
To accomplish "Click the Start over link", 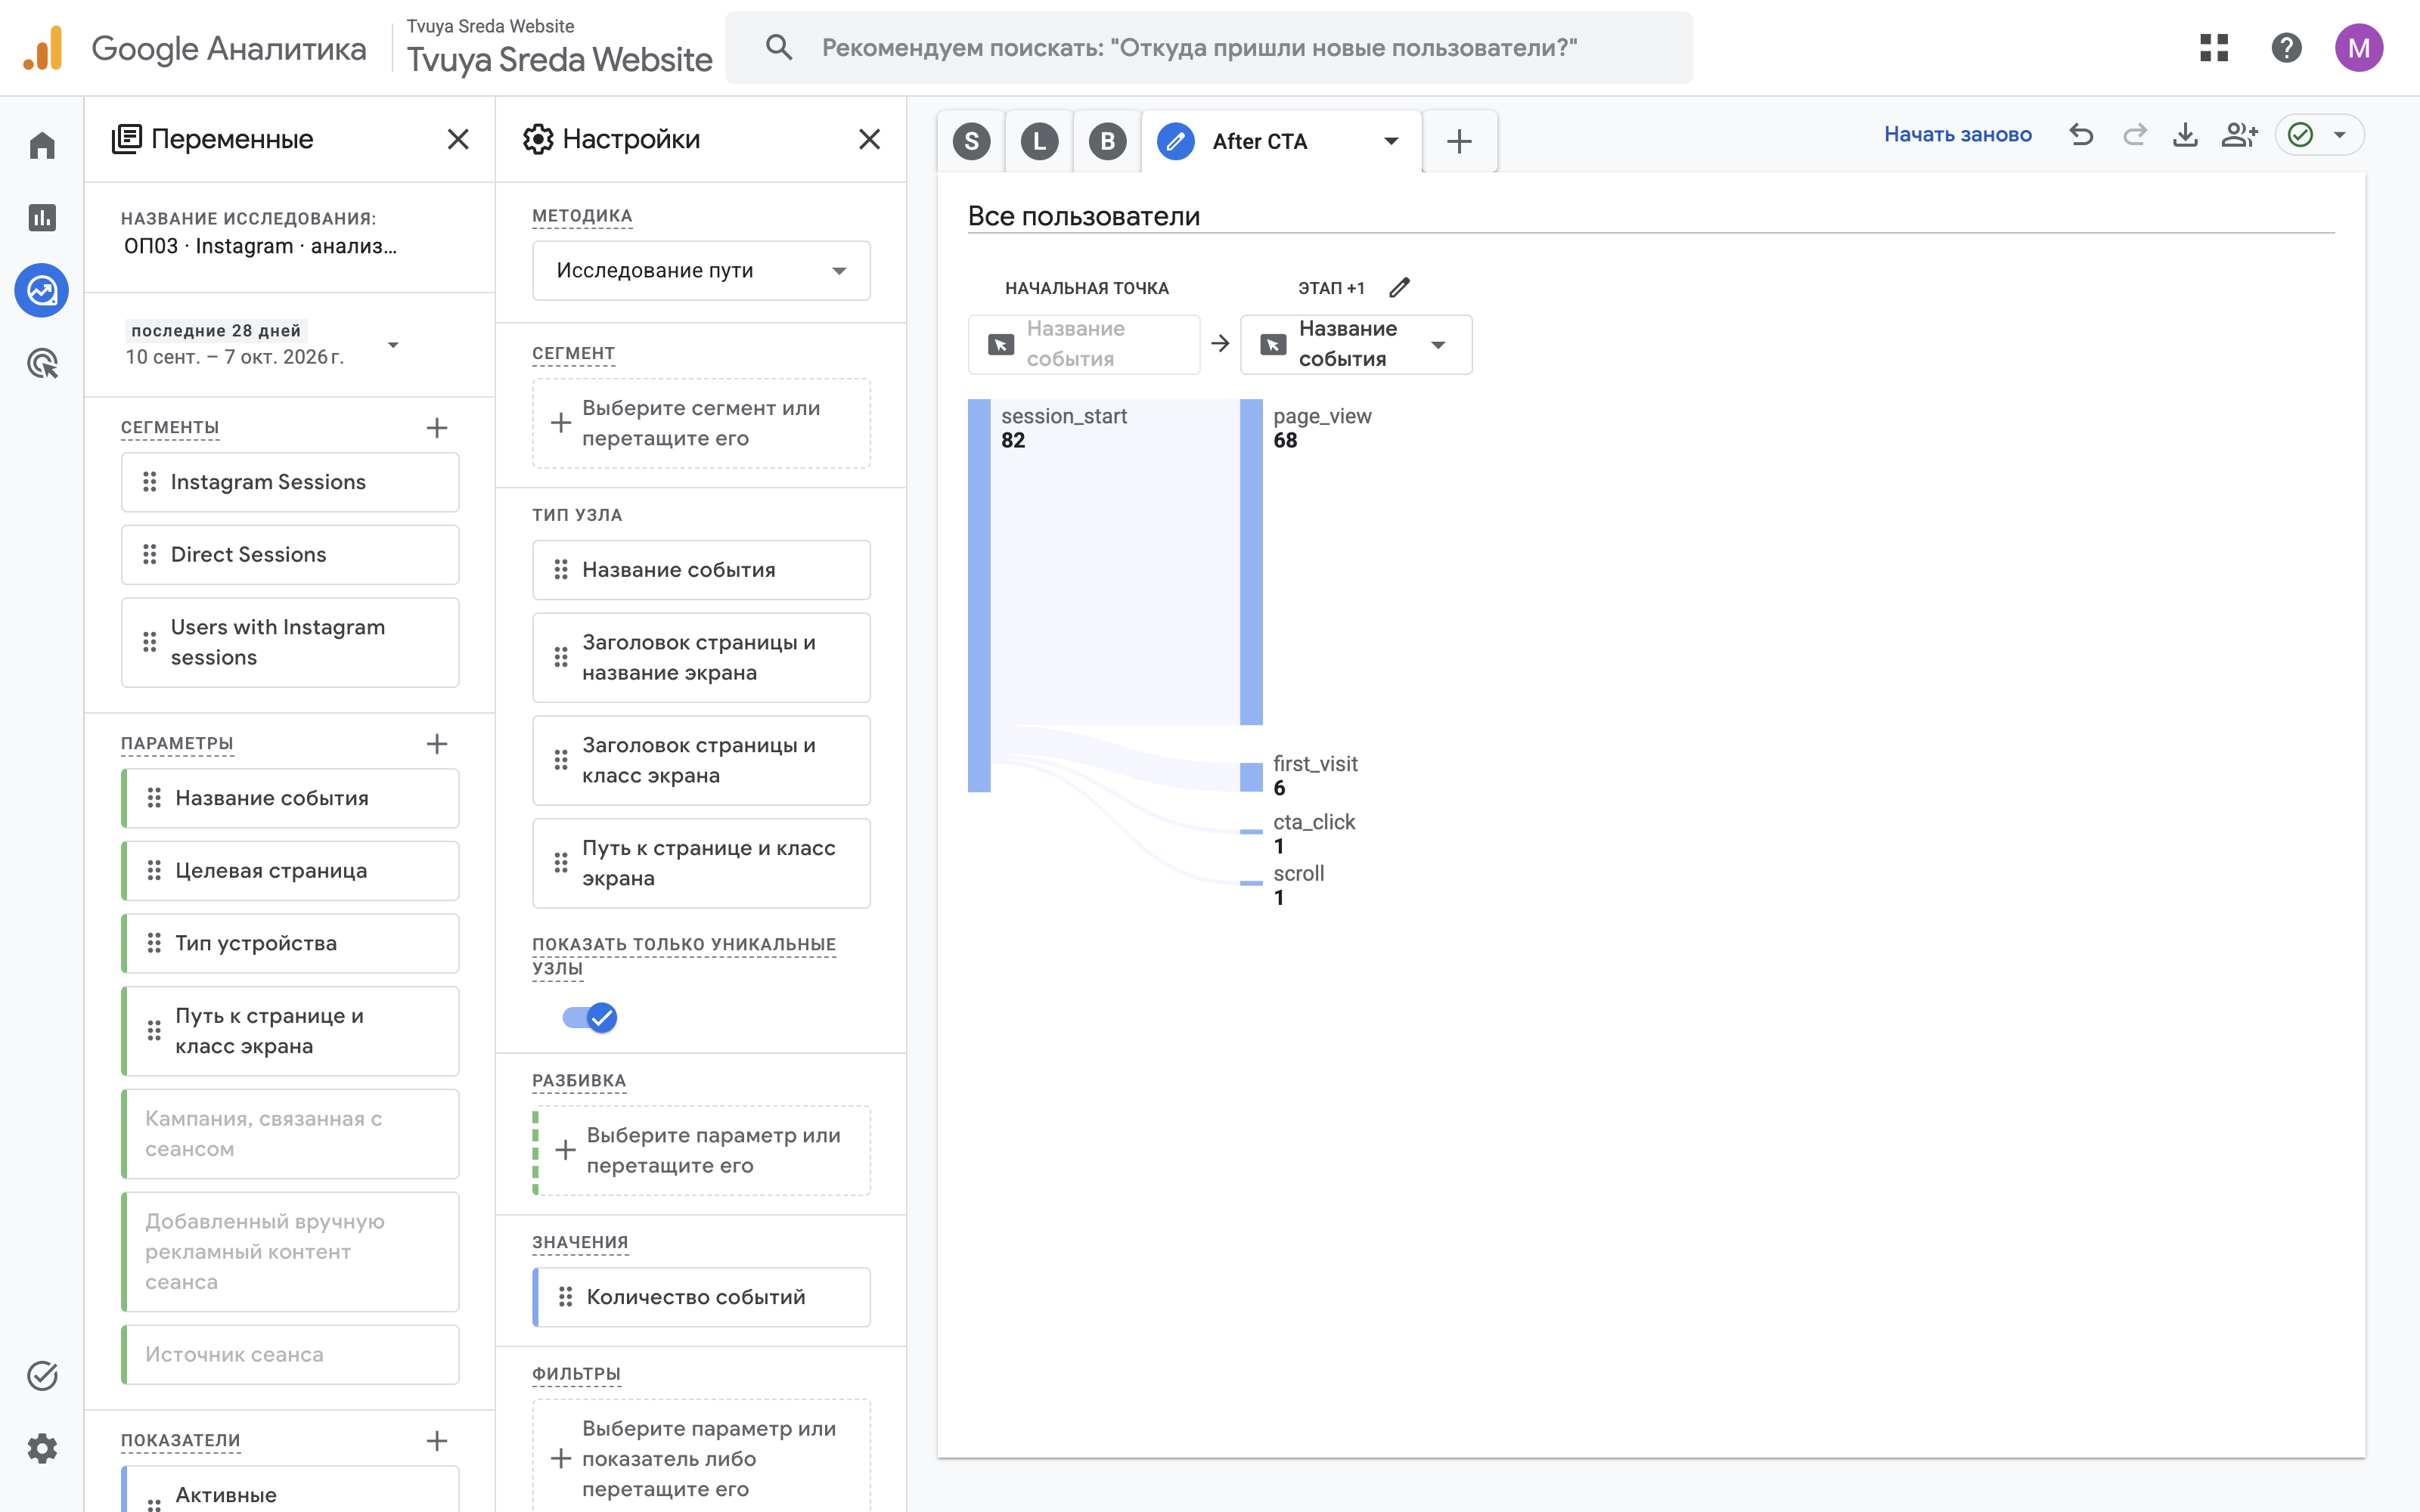I will pyautogui.click(x=1957, y=134).
